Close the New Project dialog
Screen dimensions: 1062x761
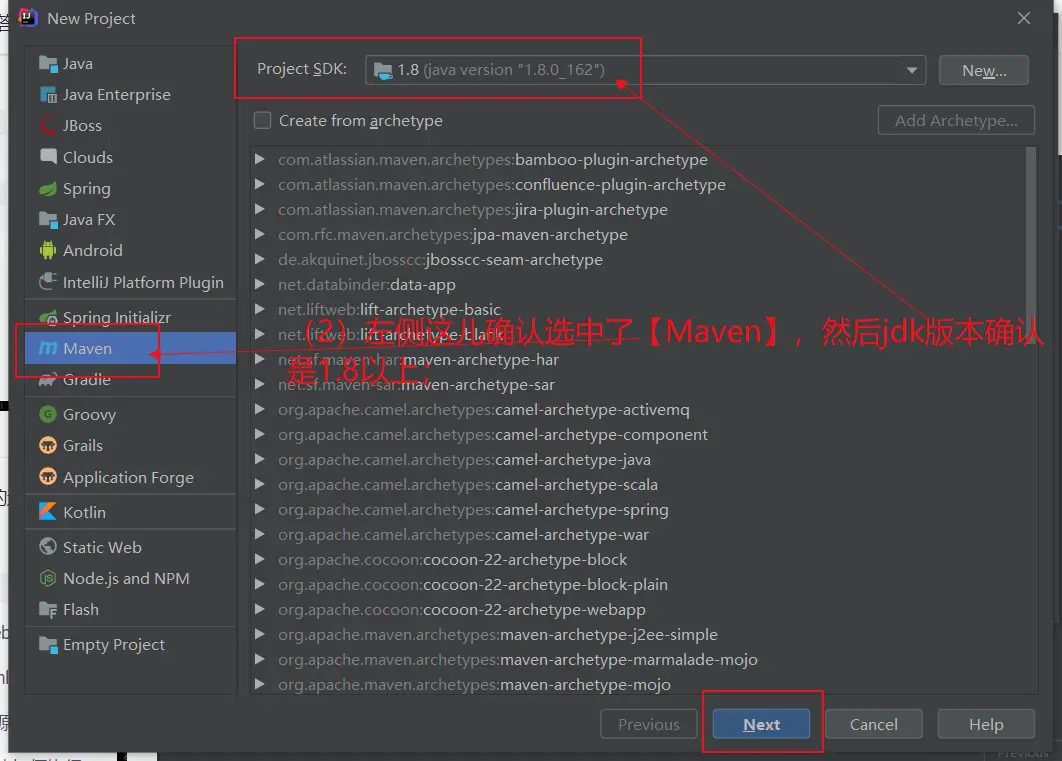pos(1023,18)
